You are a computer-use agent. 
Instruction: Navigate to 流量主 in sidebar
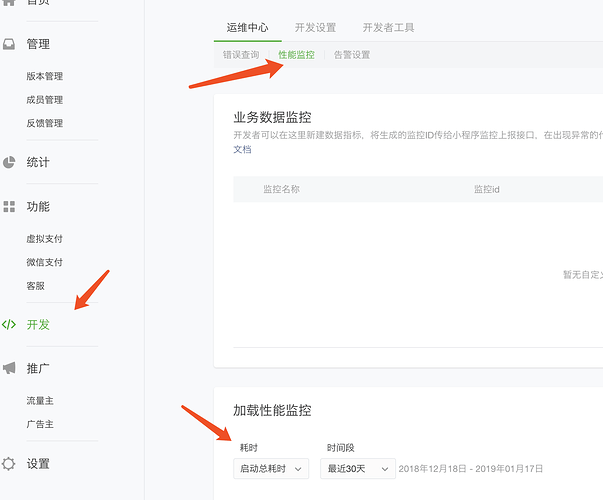[x=40, y=400]
